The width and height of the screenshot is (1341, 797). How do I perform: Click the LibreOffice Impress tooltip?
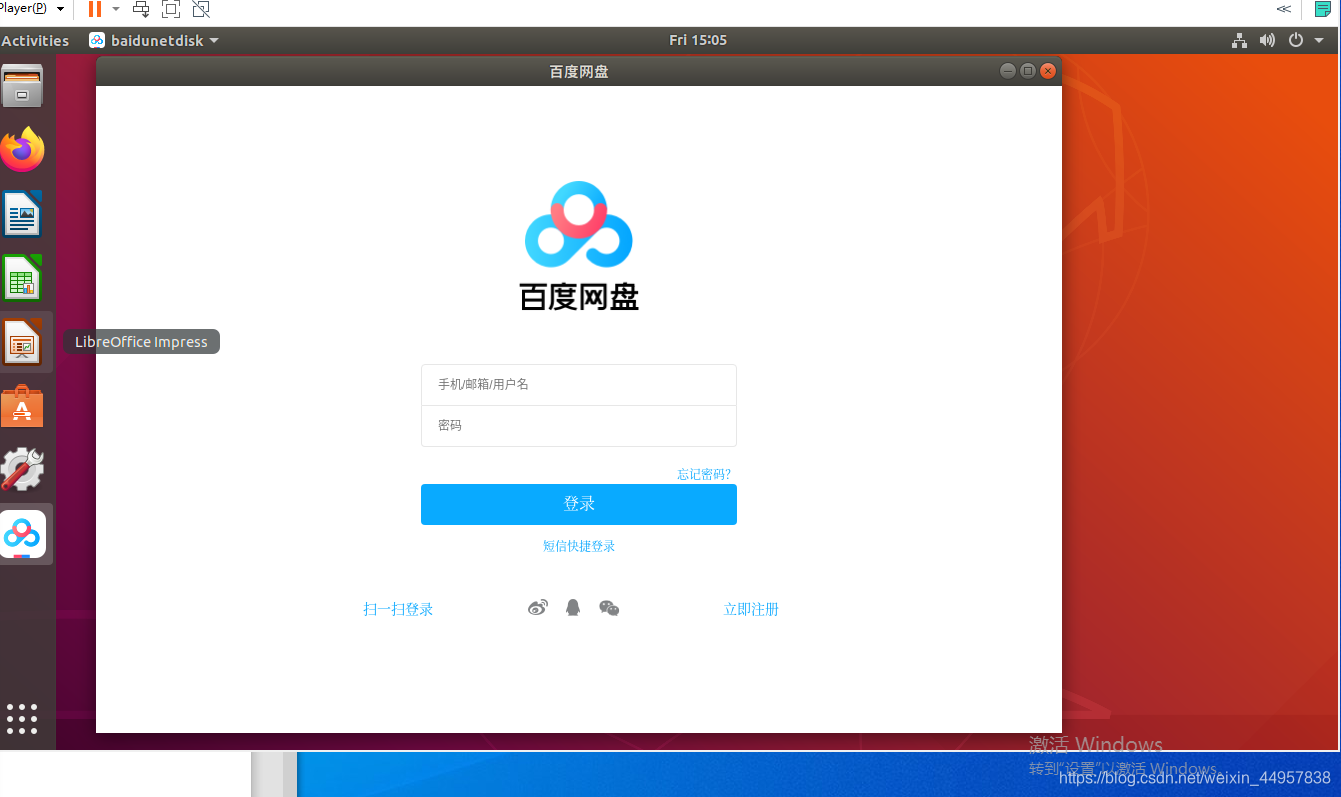coord(142,342)
